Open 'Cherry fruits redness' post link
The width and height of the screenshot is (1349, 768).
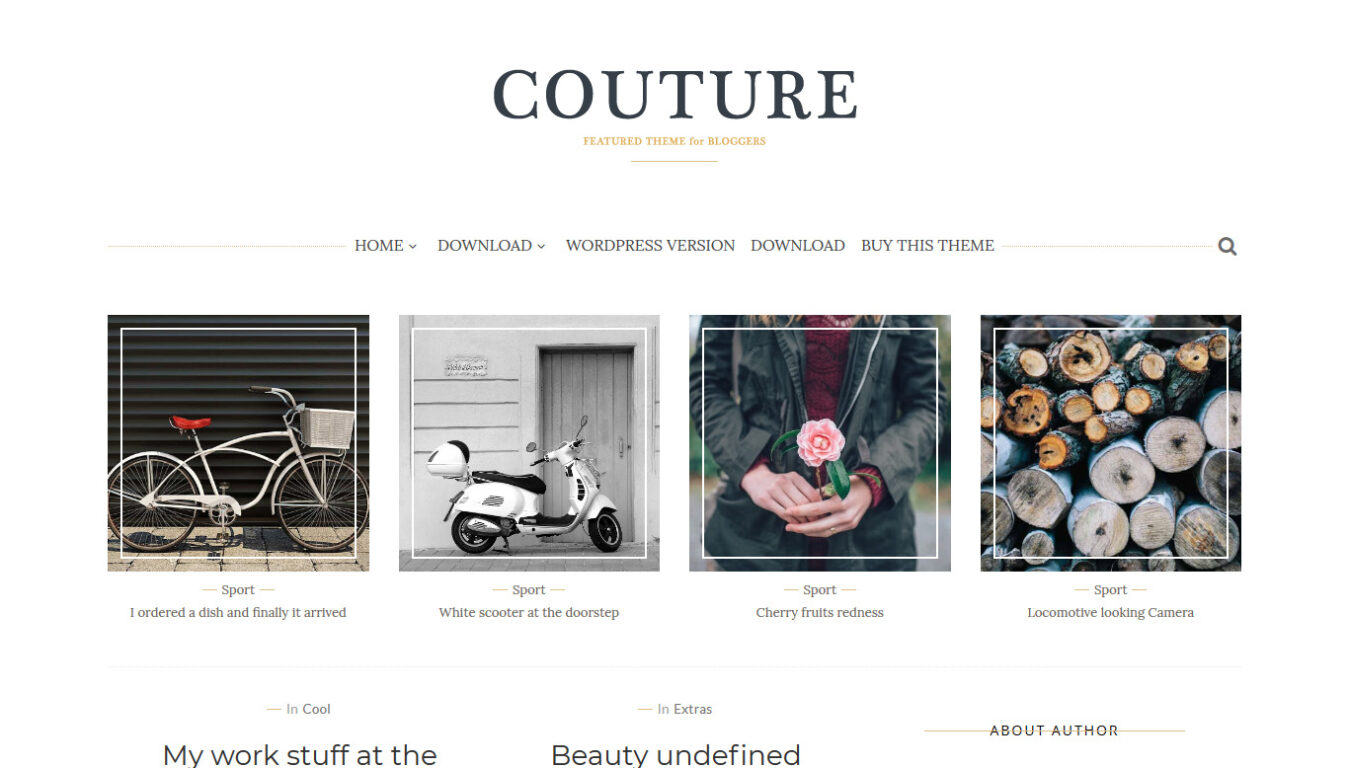820,613
